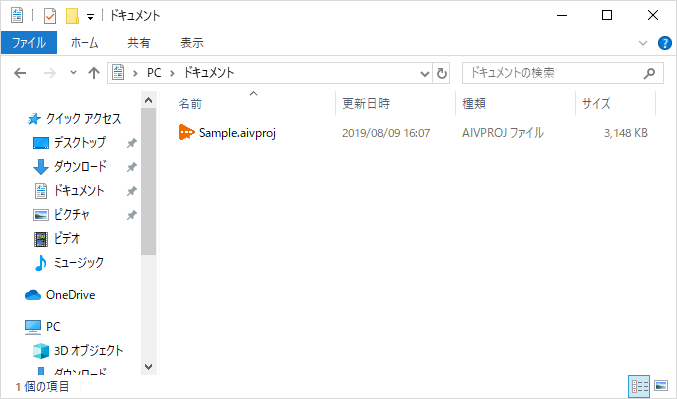
Task: Click the date 2019/08/09 16:07
Action: pos(386,133)
